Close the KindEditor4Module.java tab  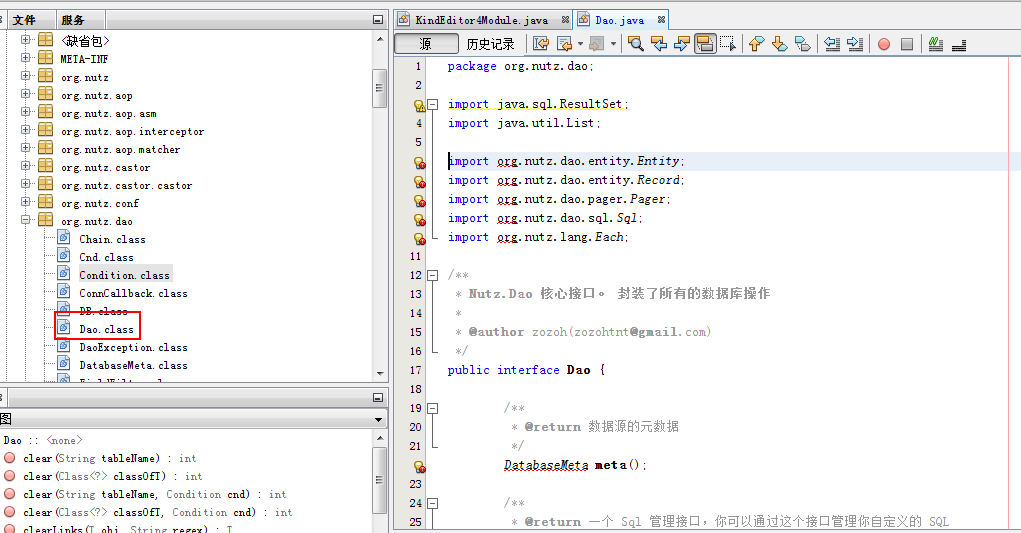565,20
